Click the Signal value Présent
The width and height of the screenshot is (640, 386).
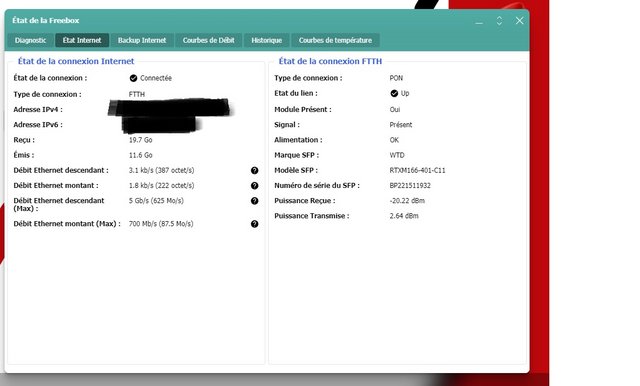pyautogui.click(x=401, y=125)
